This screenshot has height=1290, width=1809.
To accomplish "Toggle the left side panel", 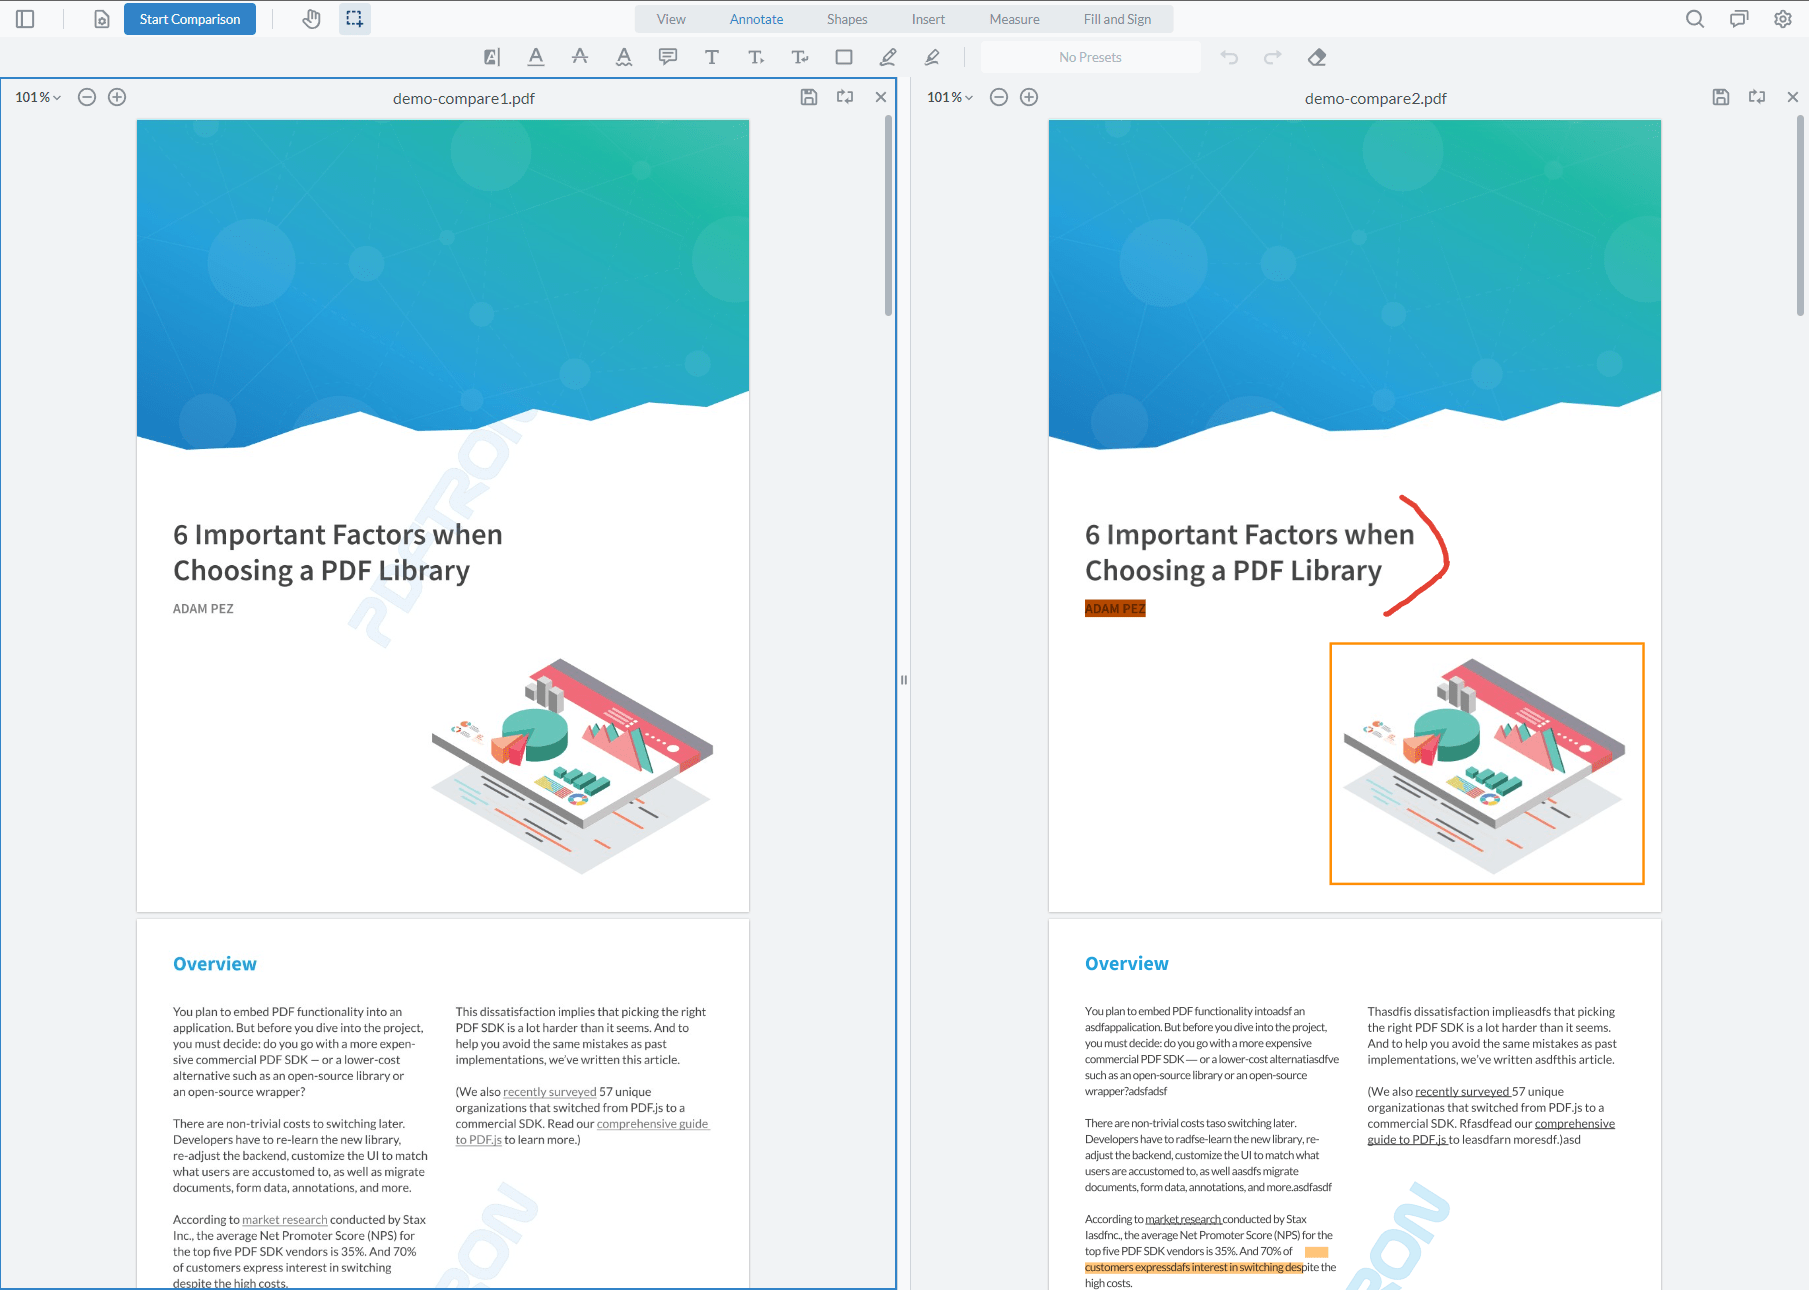I will point(25,19).
